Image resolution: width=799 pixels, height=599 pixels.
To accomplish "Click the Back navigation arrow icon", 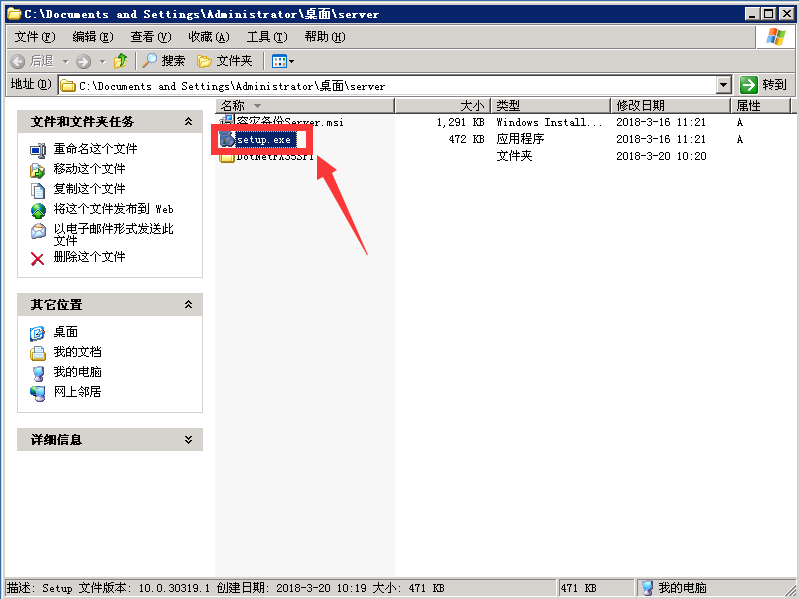I will [x=18, y=61].
